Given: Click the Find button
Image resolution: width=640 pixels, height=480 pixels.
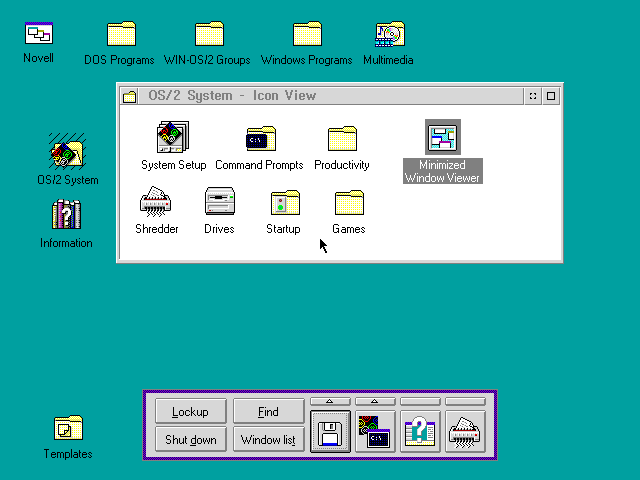Looking at the screenshot, I should 269,411.
